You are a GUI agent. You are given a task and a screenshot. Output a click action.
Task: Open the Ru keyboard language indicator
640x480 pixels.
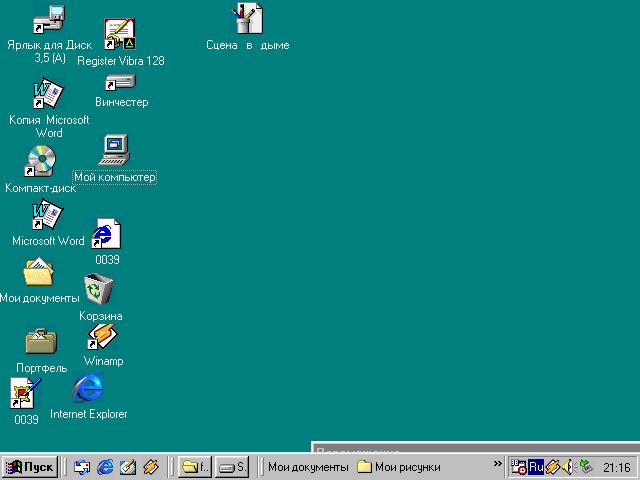coord(536,467)
